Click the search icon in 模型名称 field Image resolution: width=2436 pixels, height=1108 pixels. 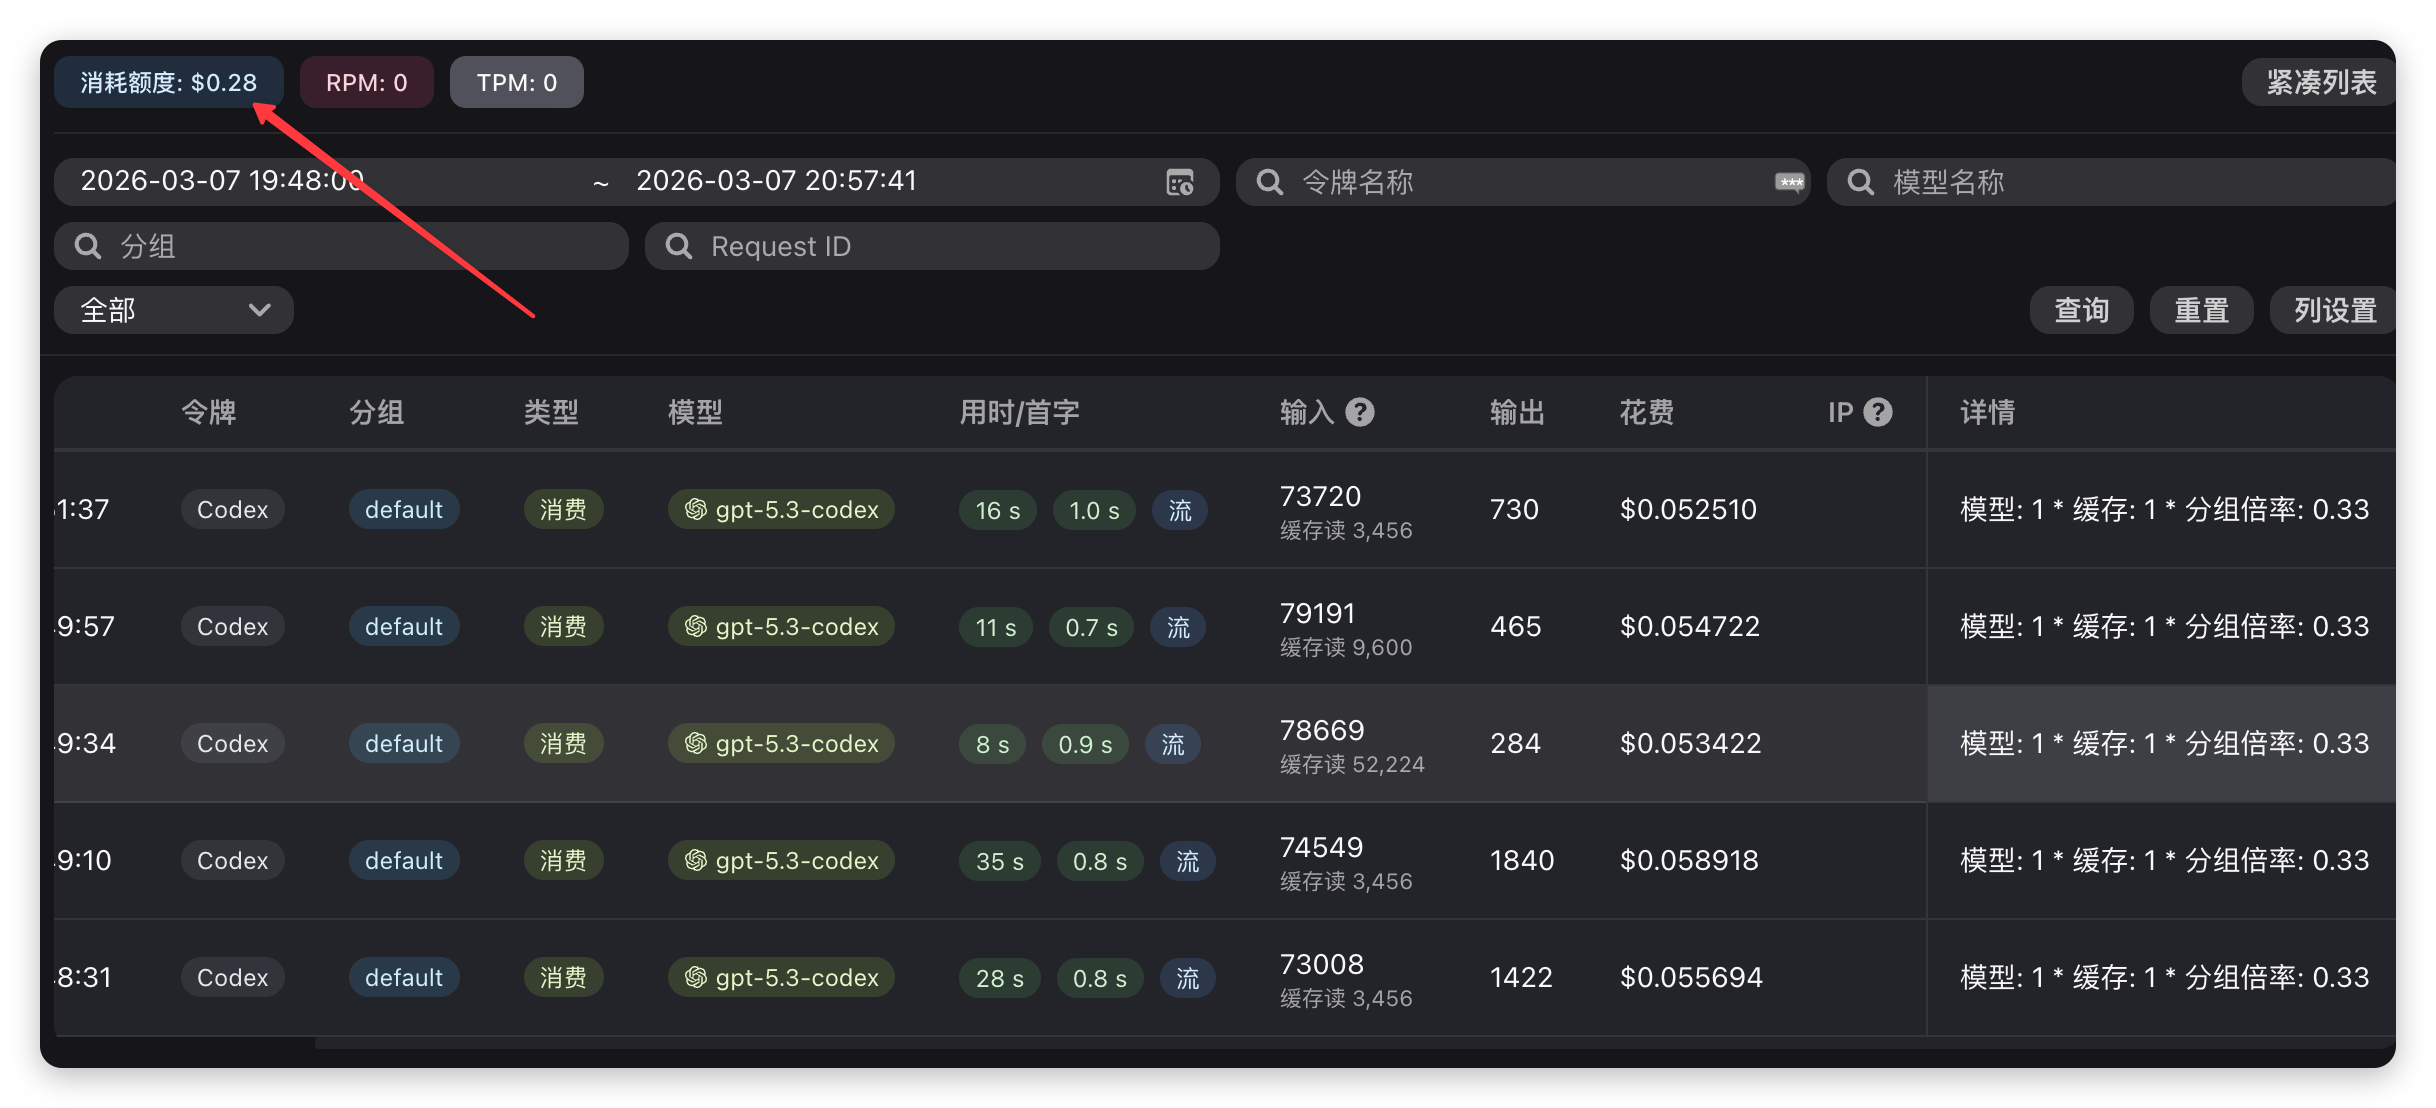pos(1860,182)
